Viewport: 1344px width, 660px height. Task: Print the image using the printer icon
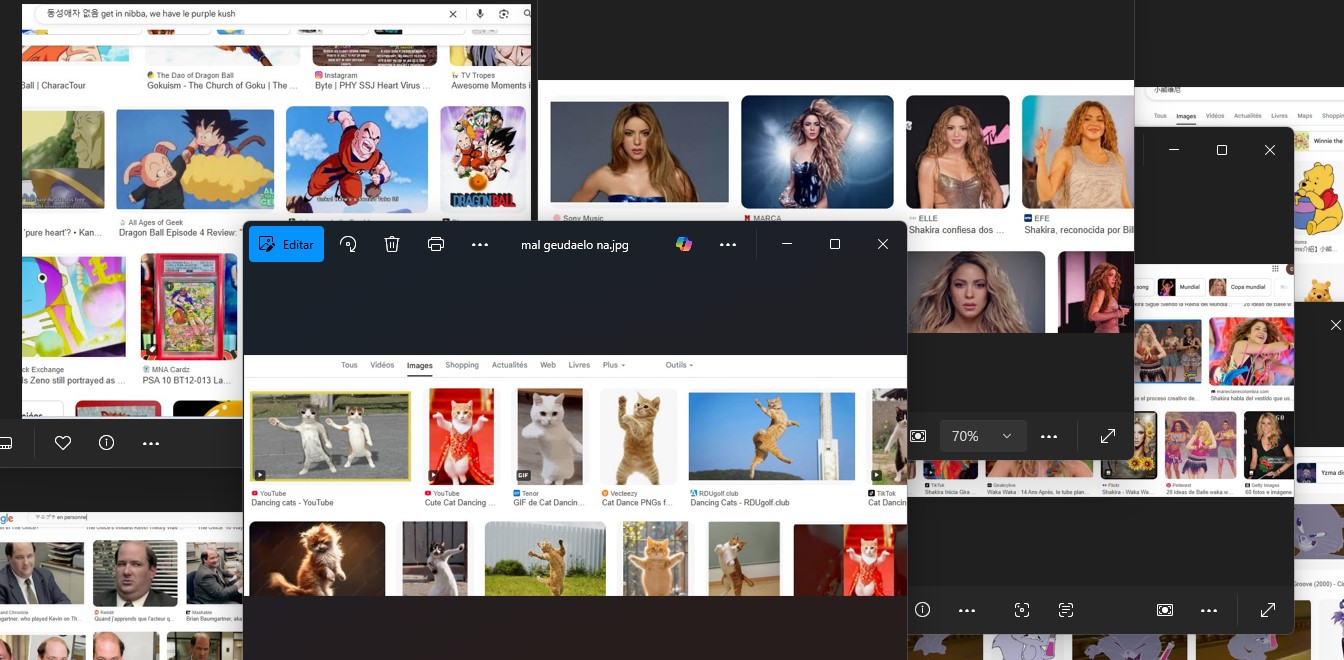tap(436, 244)
